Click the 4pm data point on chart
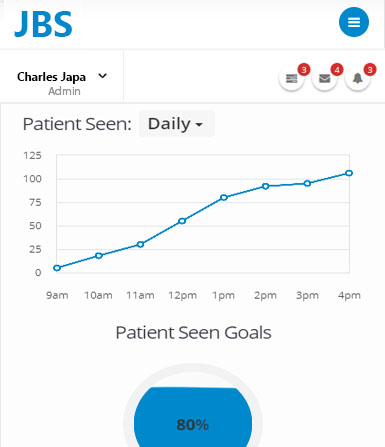Screen dimensions: 385x447 (x=349, y=173)
